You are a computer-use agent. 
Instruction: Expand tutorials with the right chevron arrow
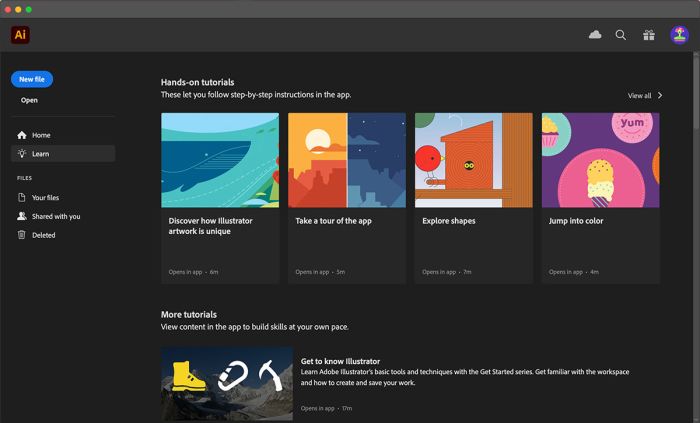pos(660,96)
